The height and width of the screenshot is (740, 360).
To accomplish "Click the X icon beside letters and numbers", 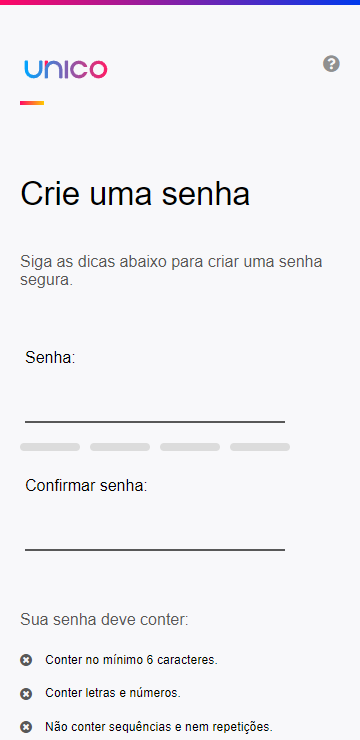I will [26, 693].
